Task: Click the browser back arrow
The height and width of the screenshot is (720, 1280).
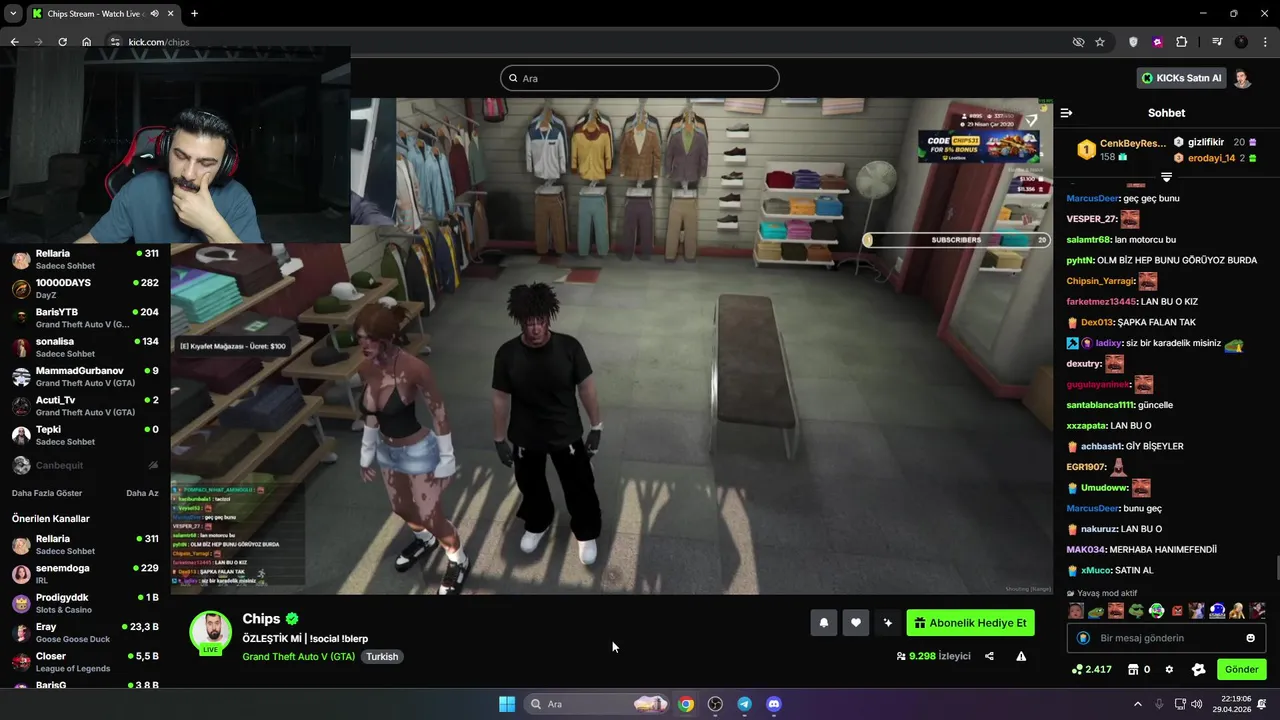Action: (x=14, y=42)
